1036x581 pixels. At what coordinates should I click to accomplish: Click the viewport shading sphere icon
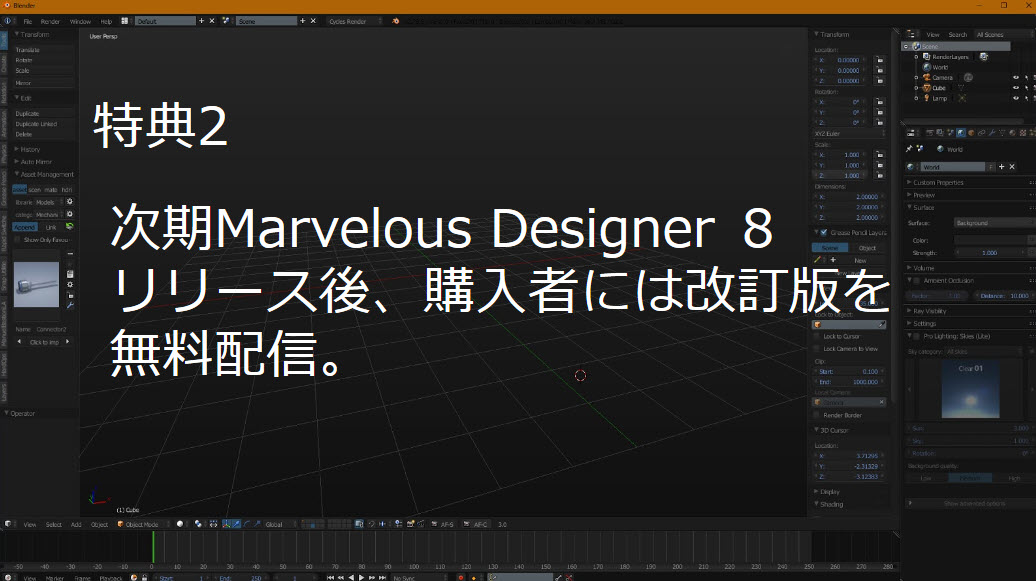[x=180, y=524]
